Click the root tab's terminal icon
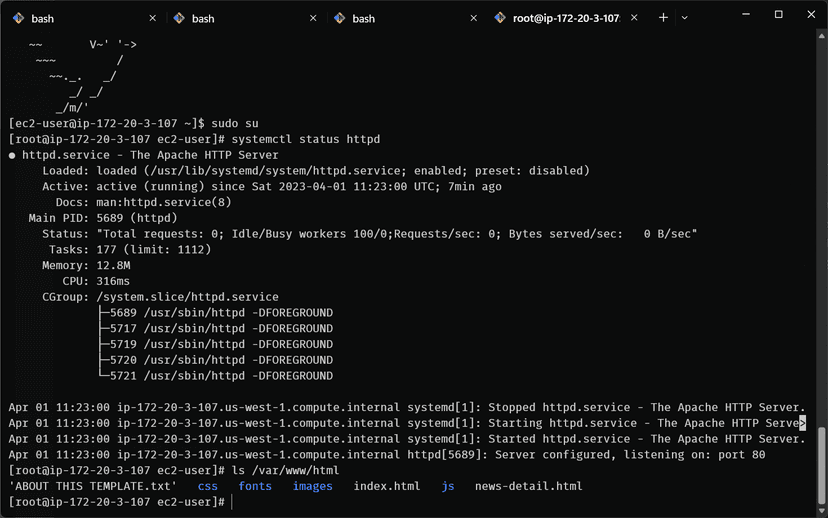The width and height of the screenshot is (828, 518). point(500,18)
